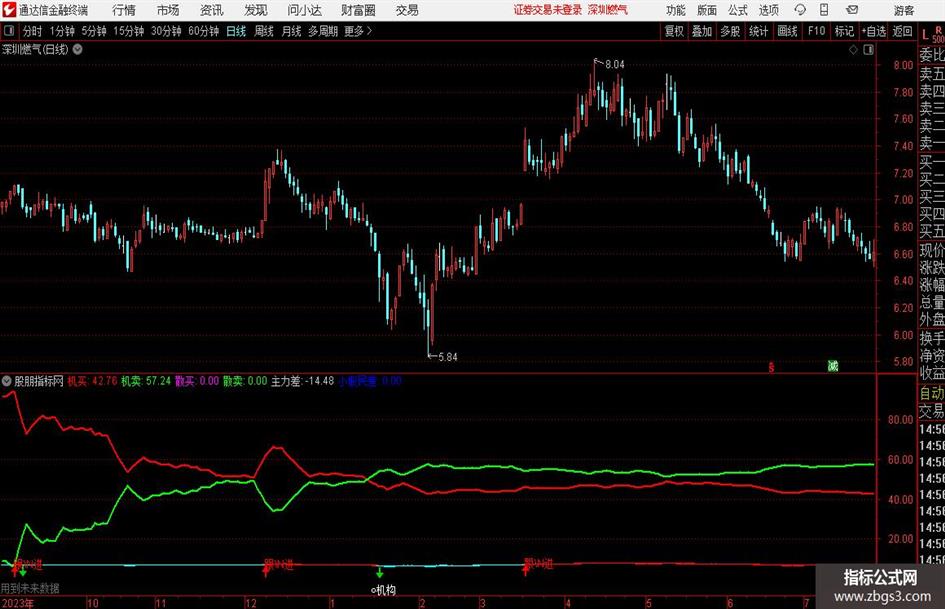Open the 版面 menu
This screenshot has width=945, height=609.
707,10
